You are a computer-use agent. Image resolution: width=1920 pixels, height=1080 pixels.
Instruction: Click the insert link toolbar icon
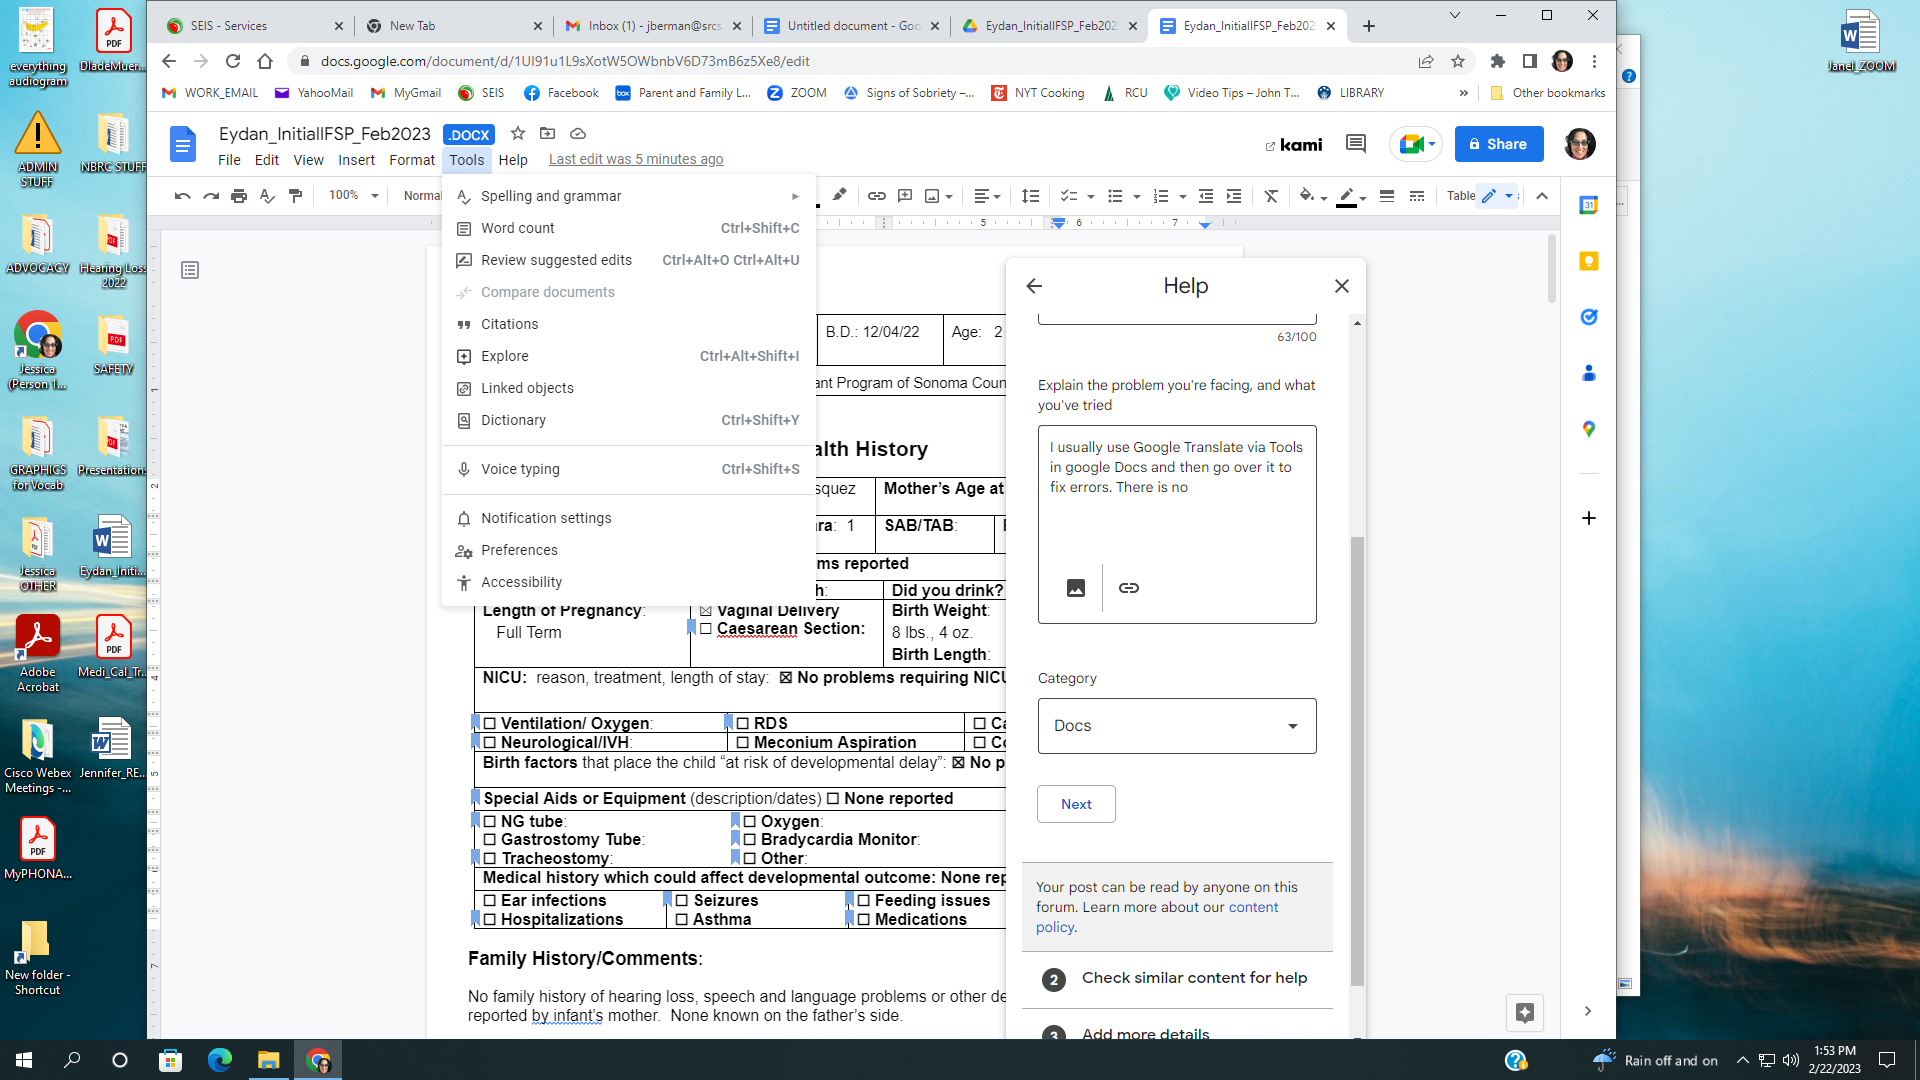[x=876, y=196]
